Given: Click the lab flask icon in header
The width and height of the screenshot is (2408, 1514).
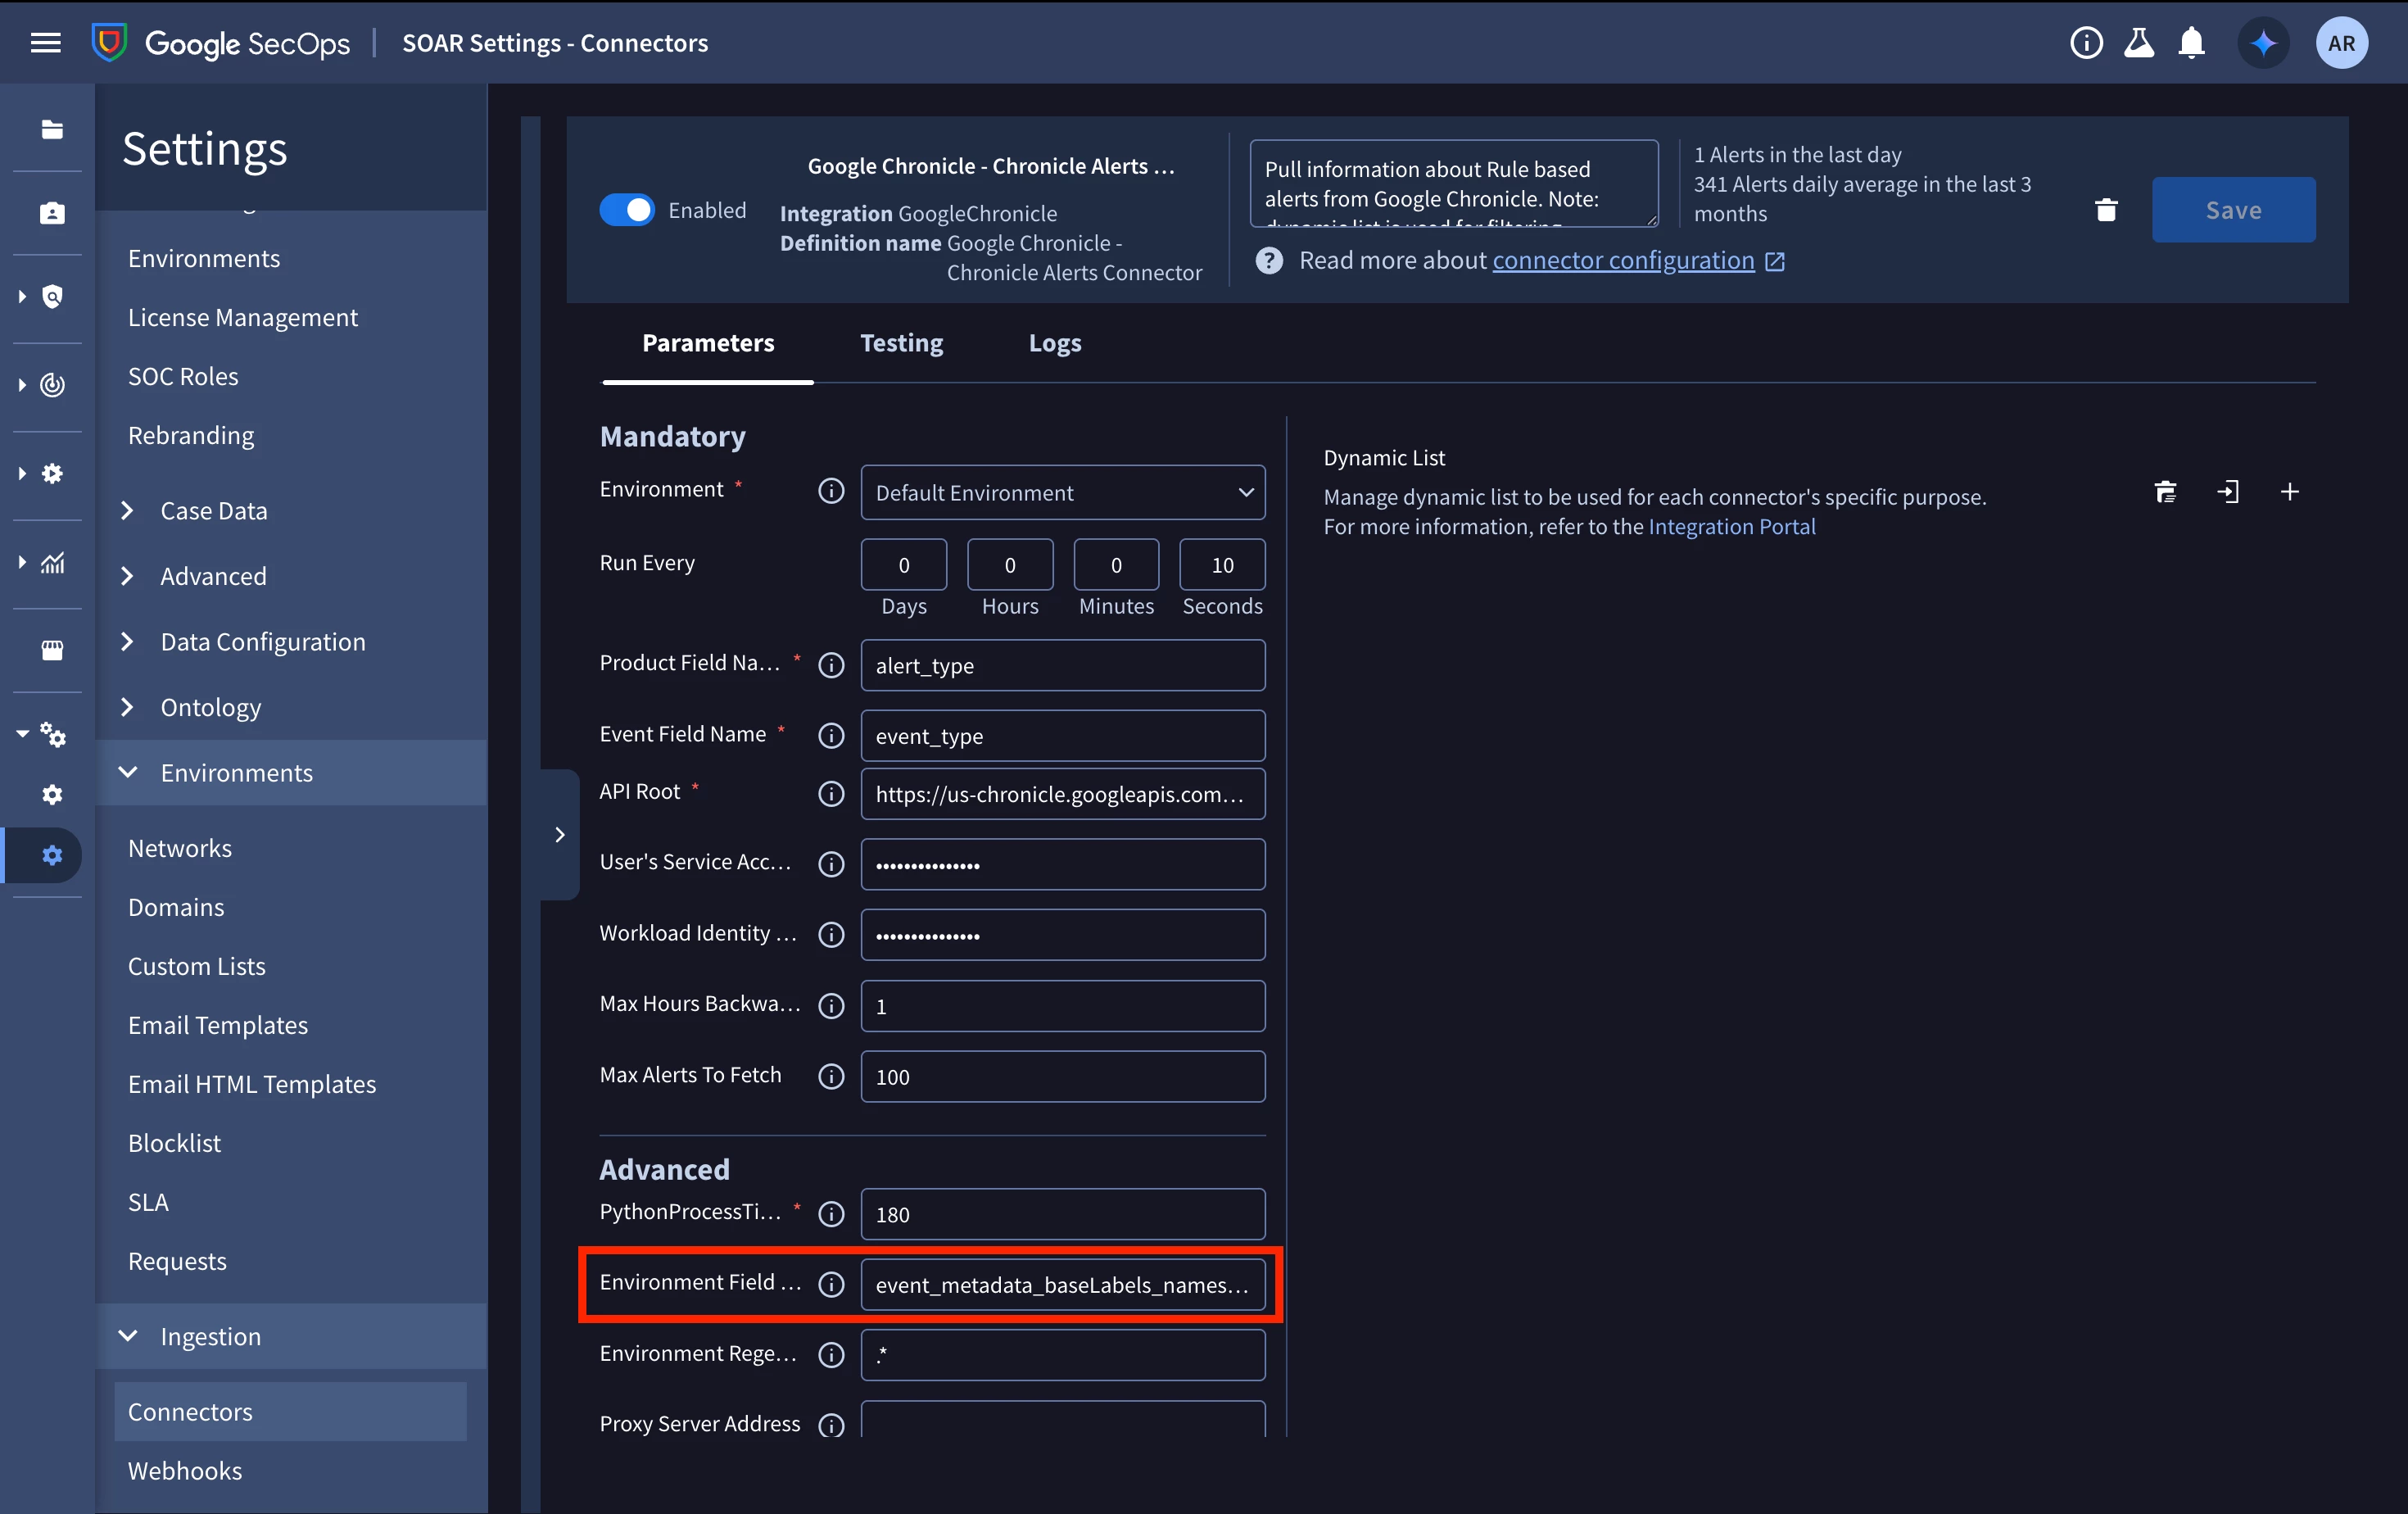Looking at the screenshot, I should (2139, 43).
